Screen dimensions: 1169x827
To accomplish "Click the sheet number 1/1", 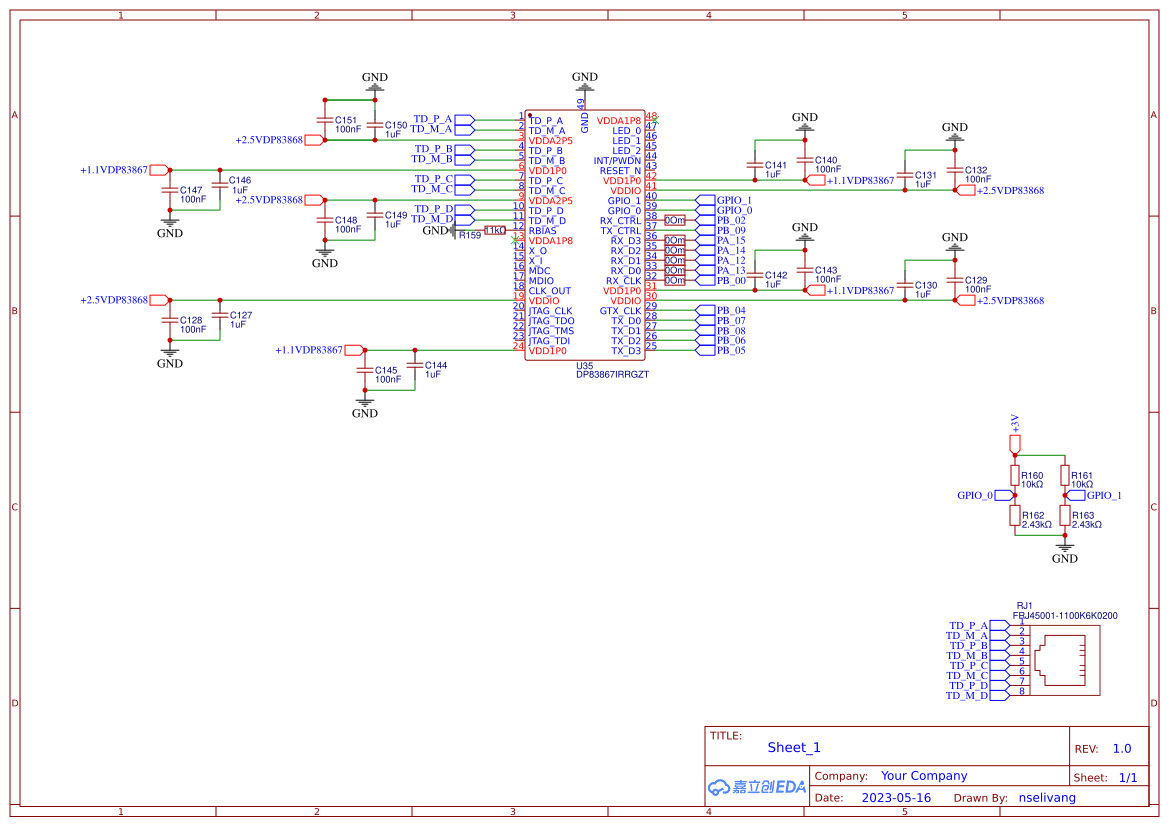I will point(1128,778).
